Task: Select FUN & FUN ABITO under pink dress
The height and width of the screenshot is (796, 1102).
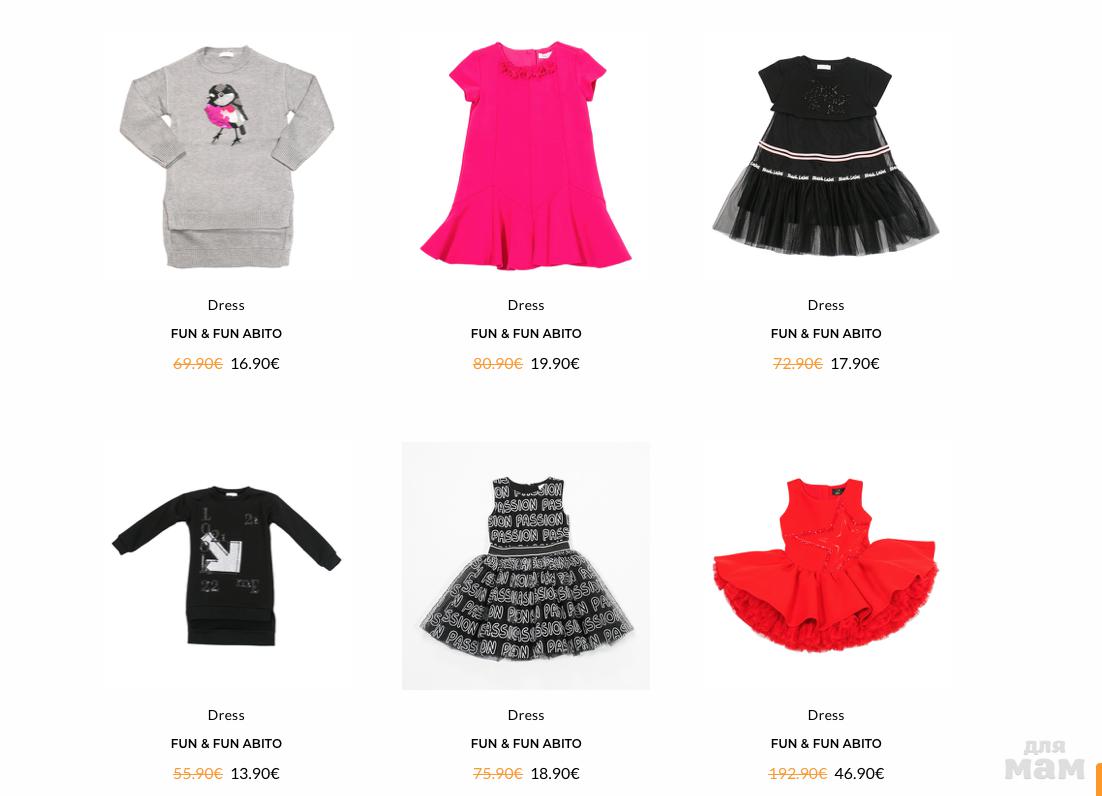Action: (x=526, y=334)
